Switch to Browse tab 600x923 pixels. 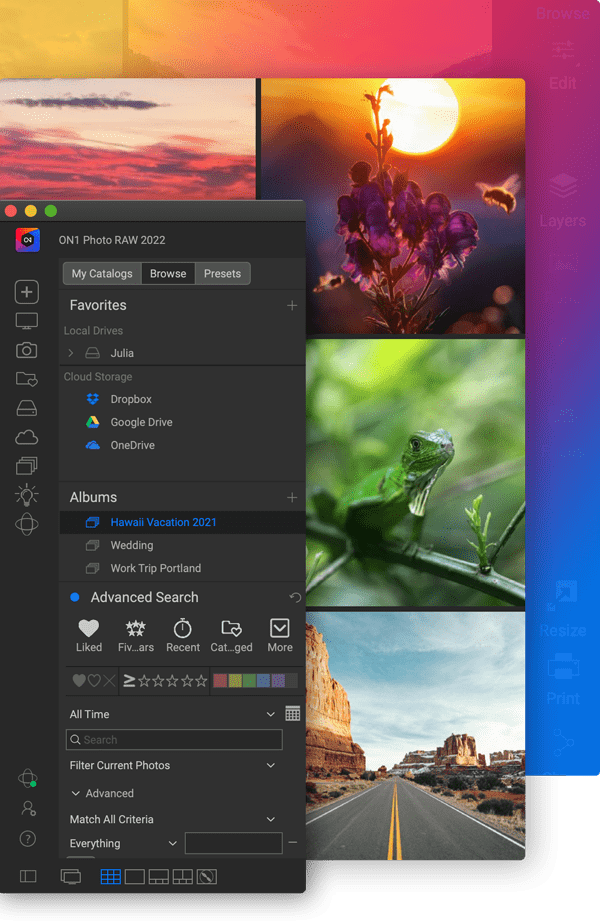point(168,274)
